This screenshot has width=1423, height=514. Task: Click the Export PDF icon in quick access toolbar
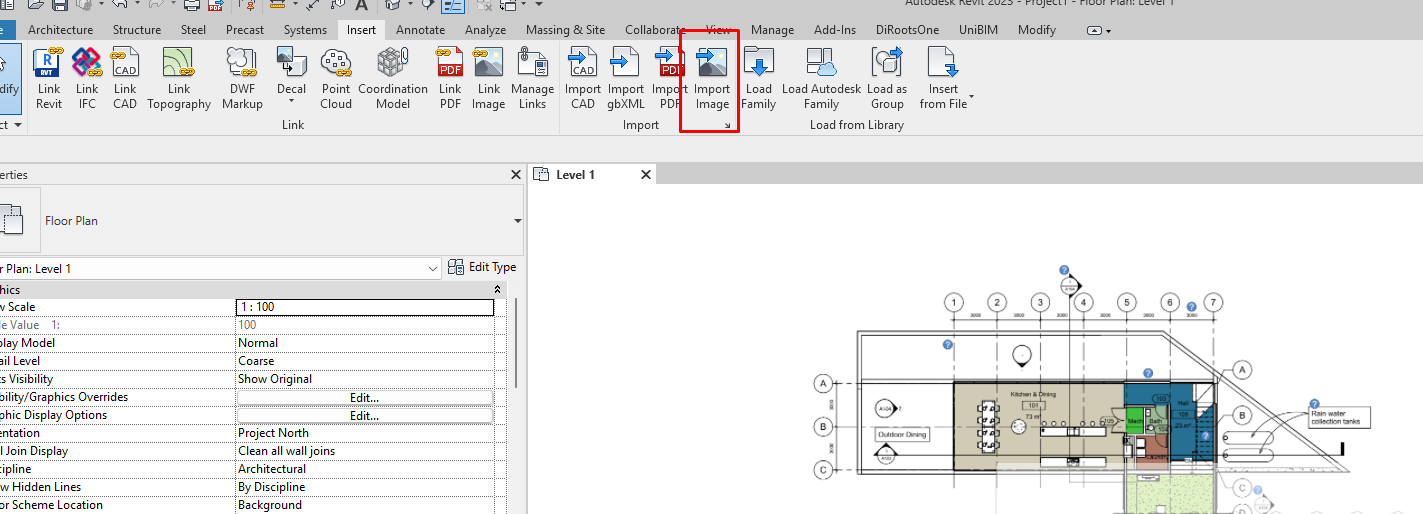point(215,5)
